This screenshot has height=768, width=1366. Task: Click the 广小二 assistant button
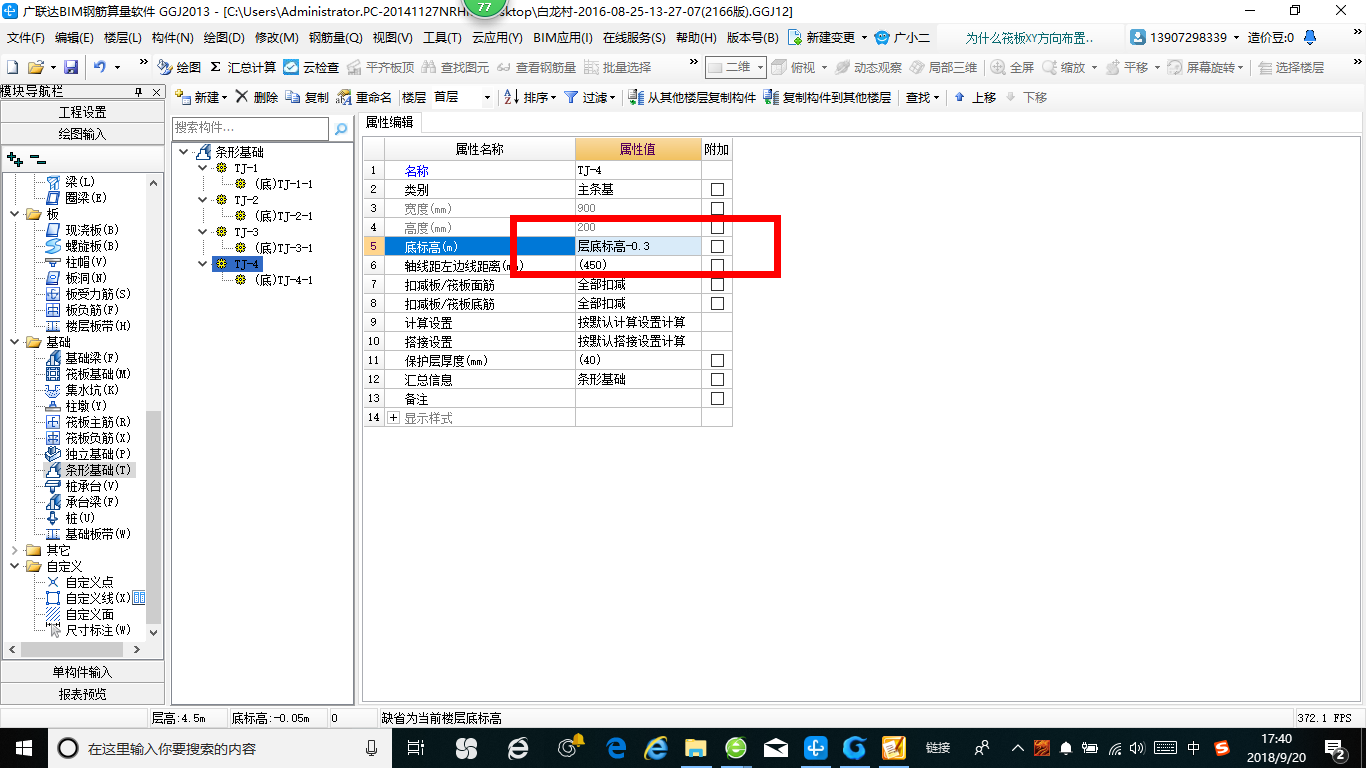[902, 38]
